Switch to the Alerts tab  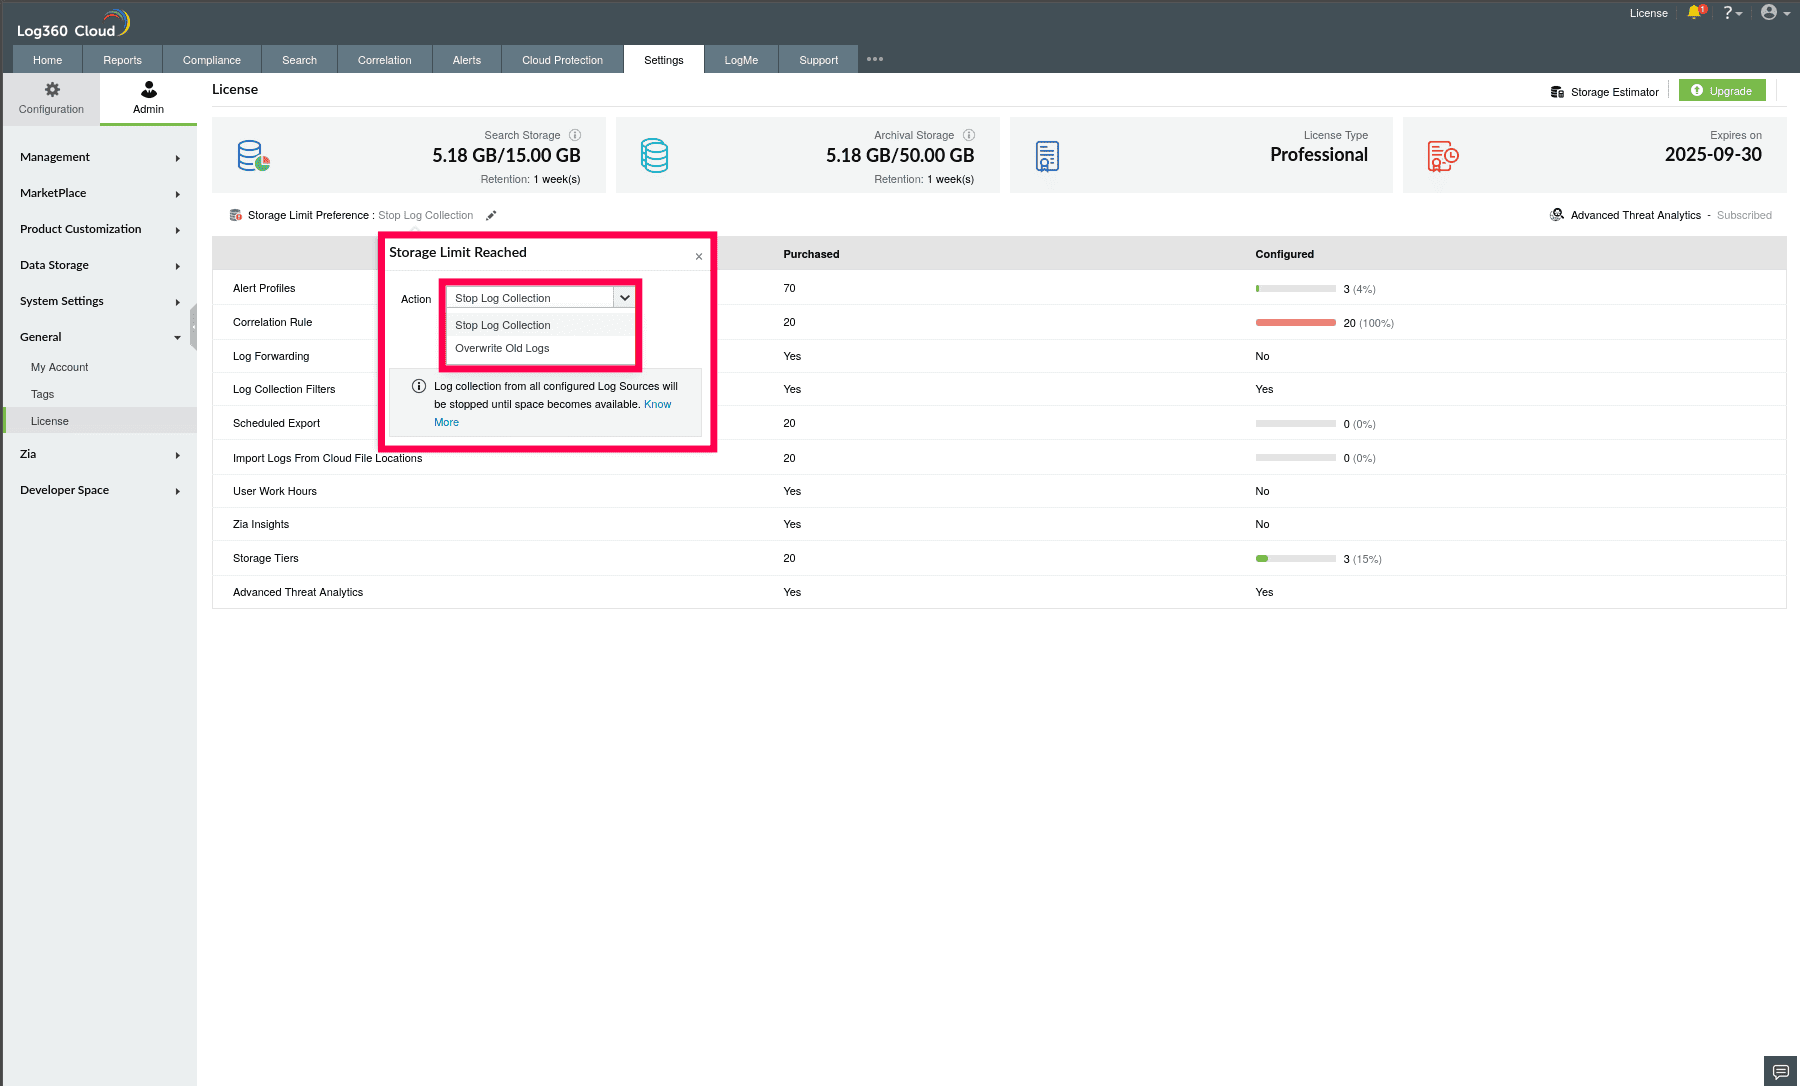pos(467,60)
